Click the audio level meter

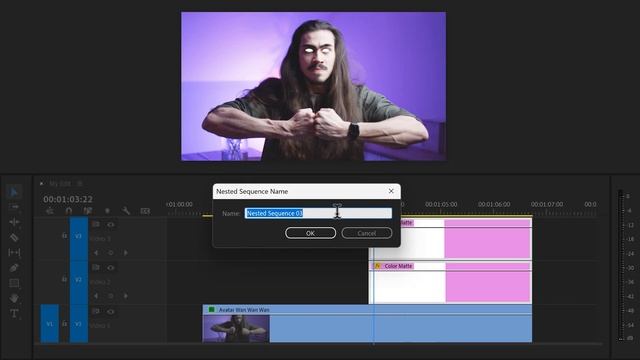pyautogui.click(x=621, y=265)
